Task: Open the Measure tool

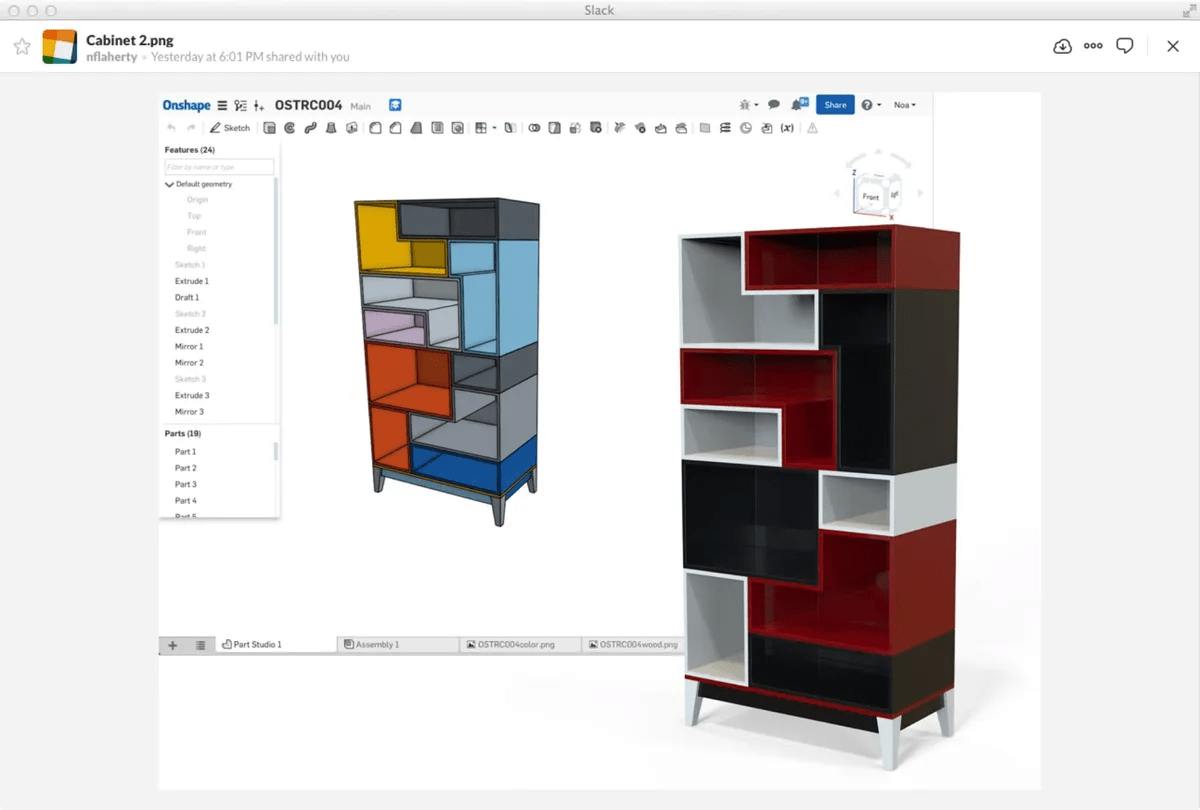Action: click(746, 128)
